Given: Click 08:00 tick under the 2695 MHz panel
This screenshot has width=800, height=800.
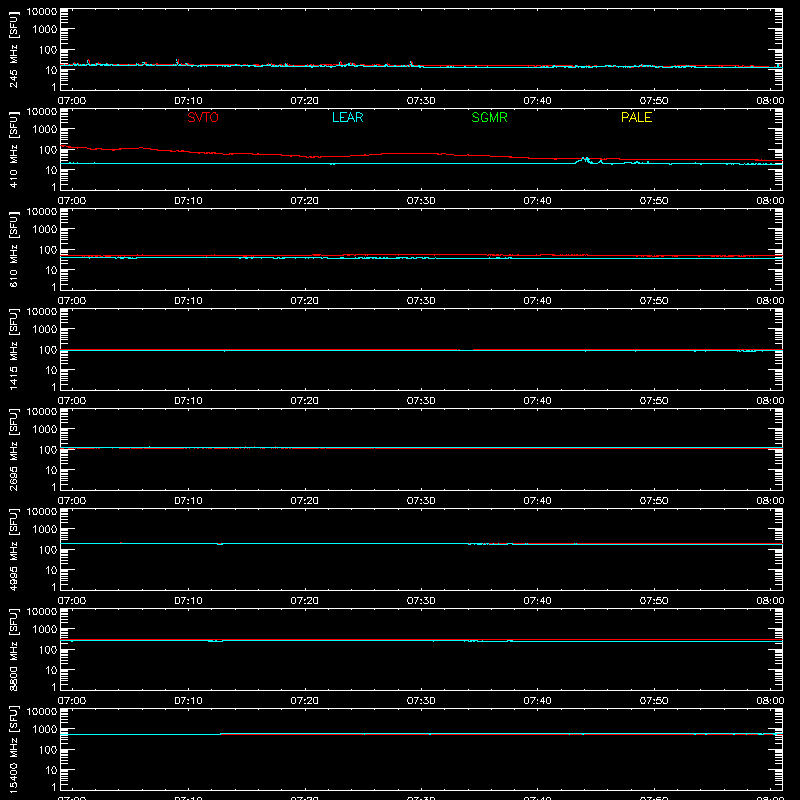Looking at the screenshot, I should pyautogui.click(x=770, y=501).
